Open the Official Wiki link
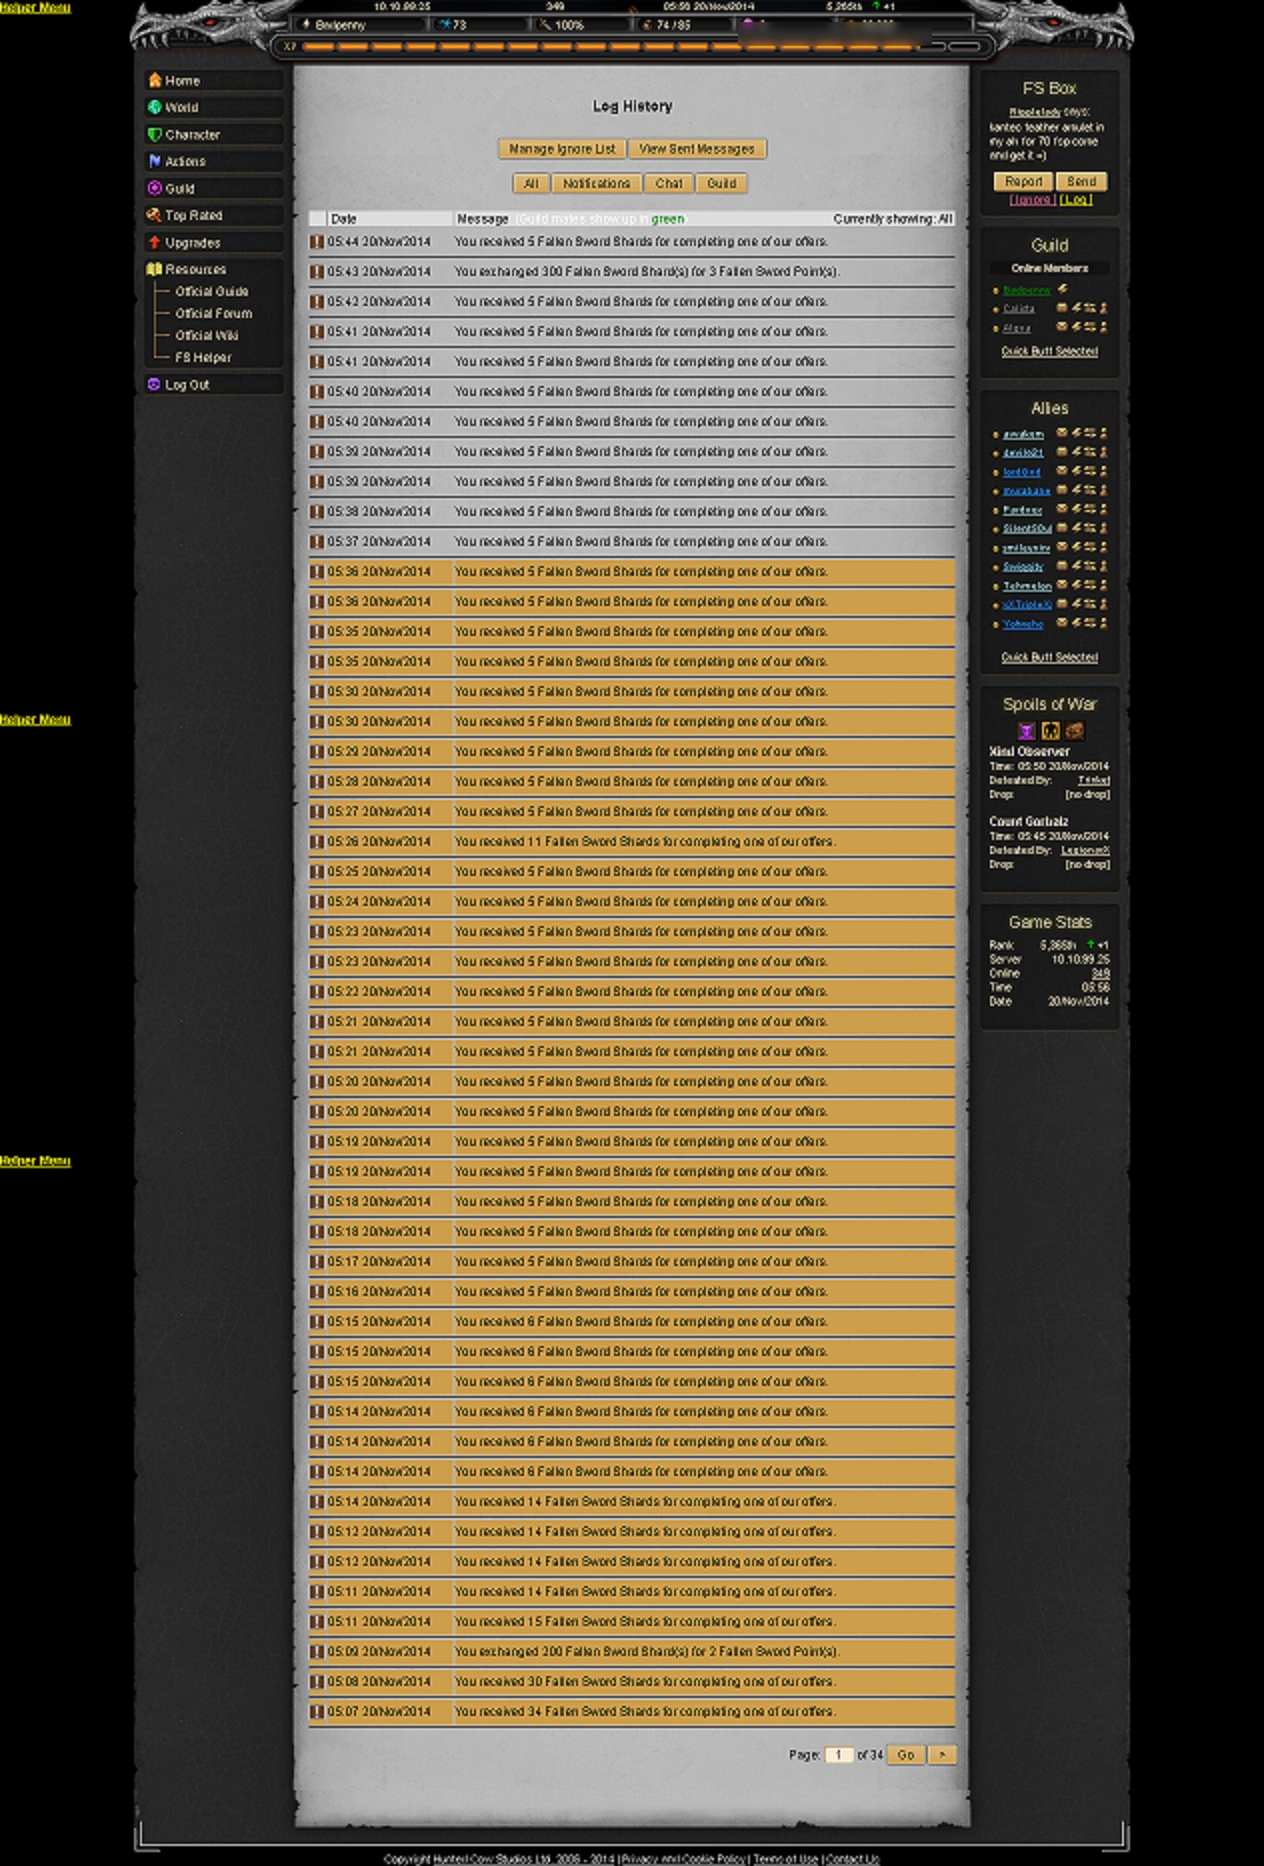The height and width of the screenshot is (1866, 1264). point(207,336)
